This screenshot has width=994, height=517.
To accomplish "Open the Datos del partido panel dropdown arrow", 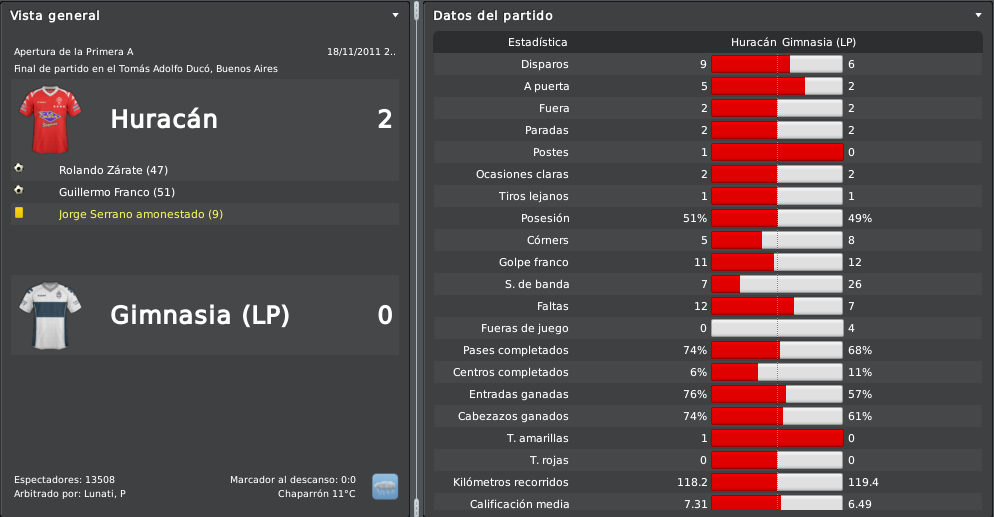I will (979, 15).
